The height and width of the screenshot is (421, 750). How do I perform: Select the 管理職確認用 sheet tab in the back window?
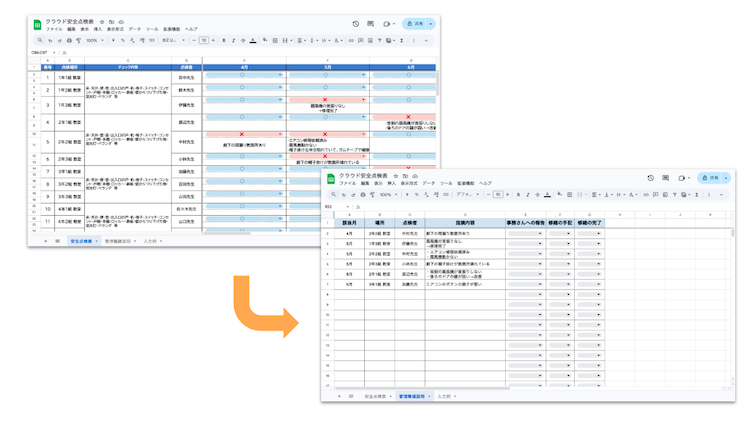coord(120,241)
